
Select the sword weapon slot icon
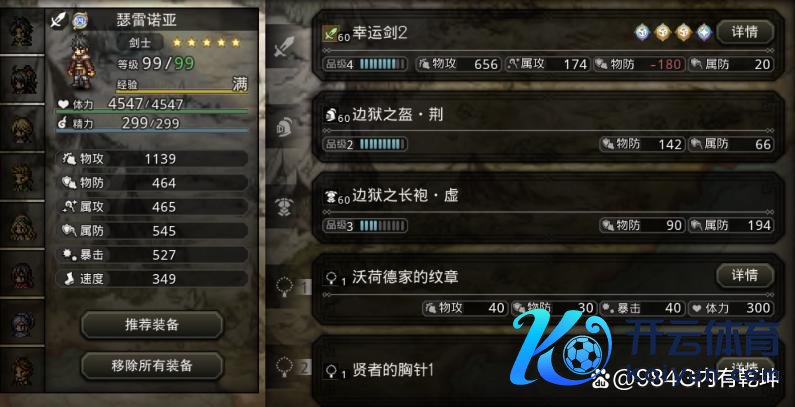281,47
